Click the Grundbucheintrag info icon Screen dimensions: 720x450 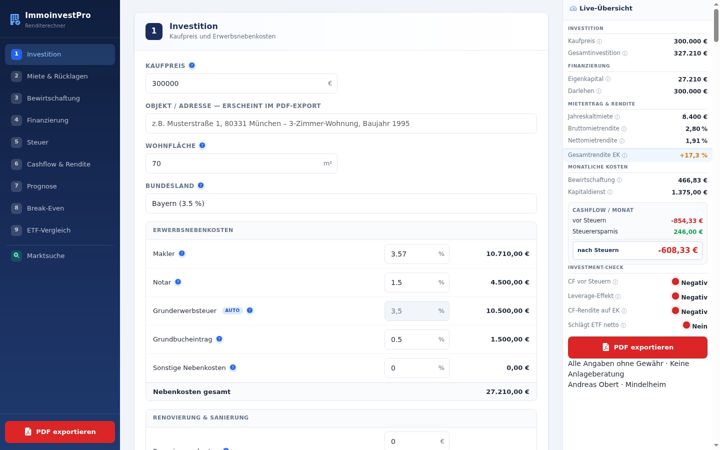[x=219, y=339]
